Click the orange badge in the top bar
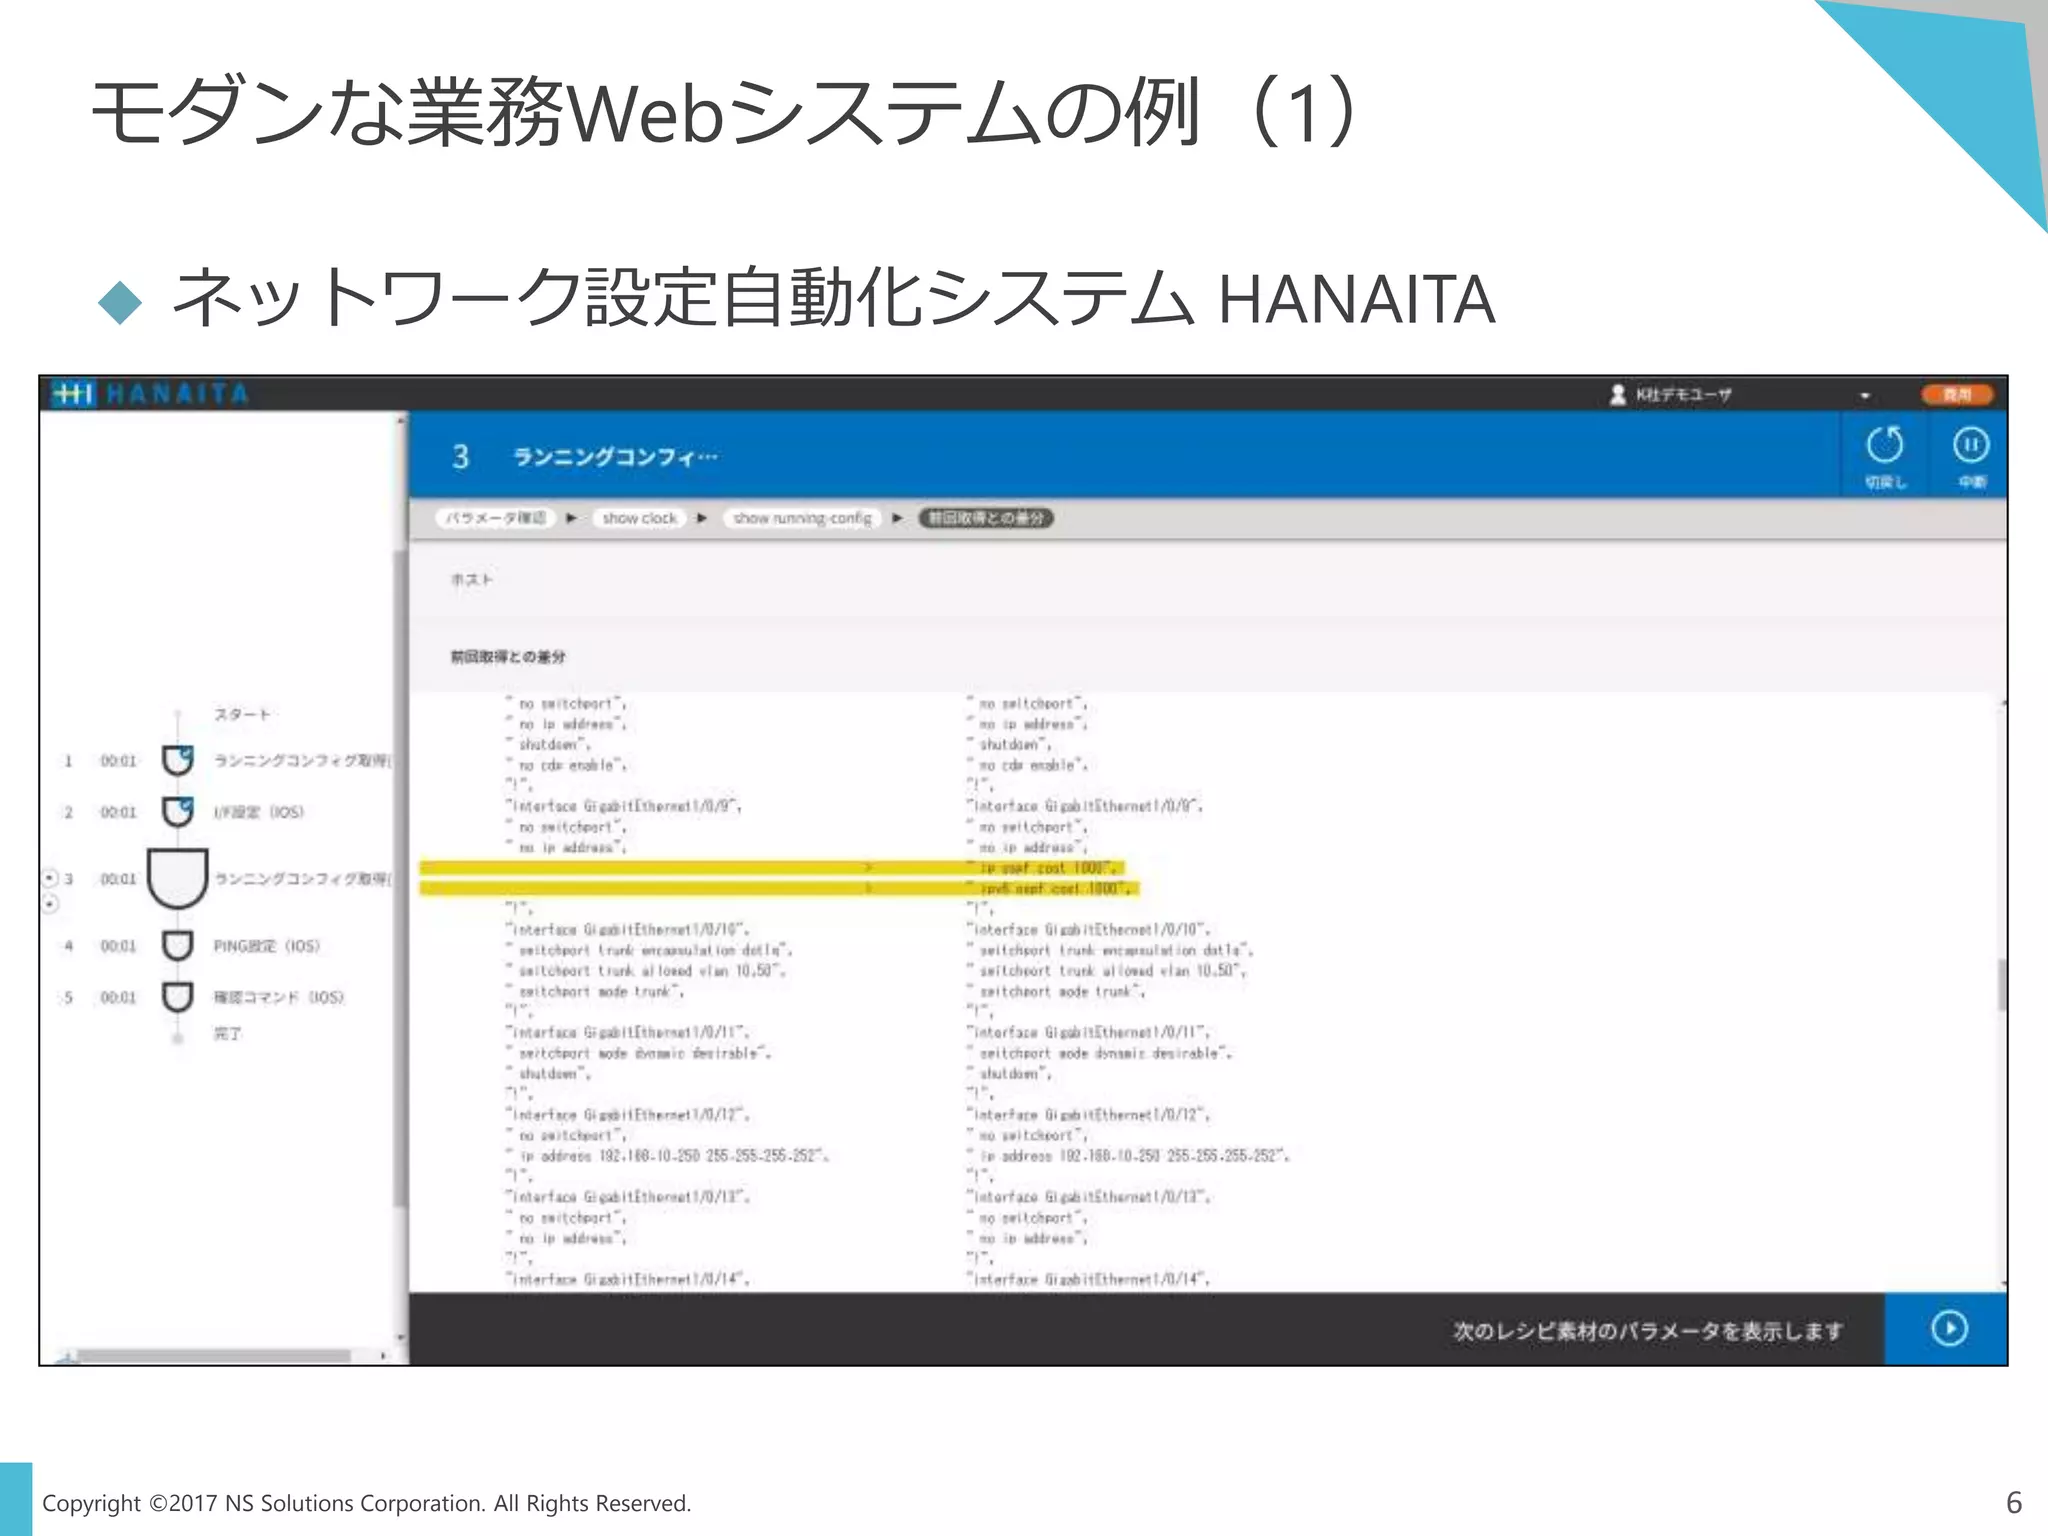This screenshot has height=1536, width=2048. (1957, 394)
